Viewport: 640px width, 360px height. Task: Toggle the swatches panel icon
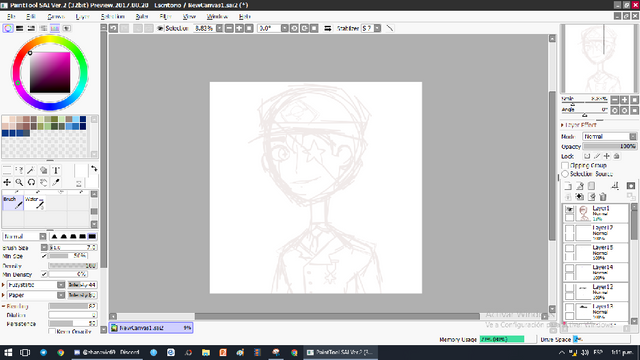pyautogui.click(x=55, y=28)
